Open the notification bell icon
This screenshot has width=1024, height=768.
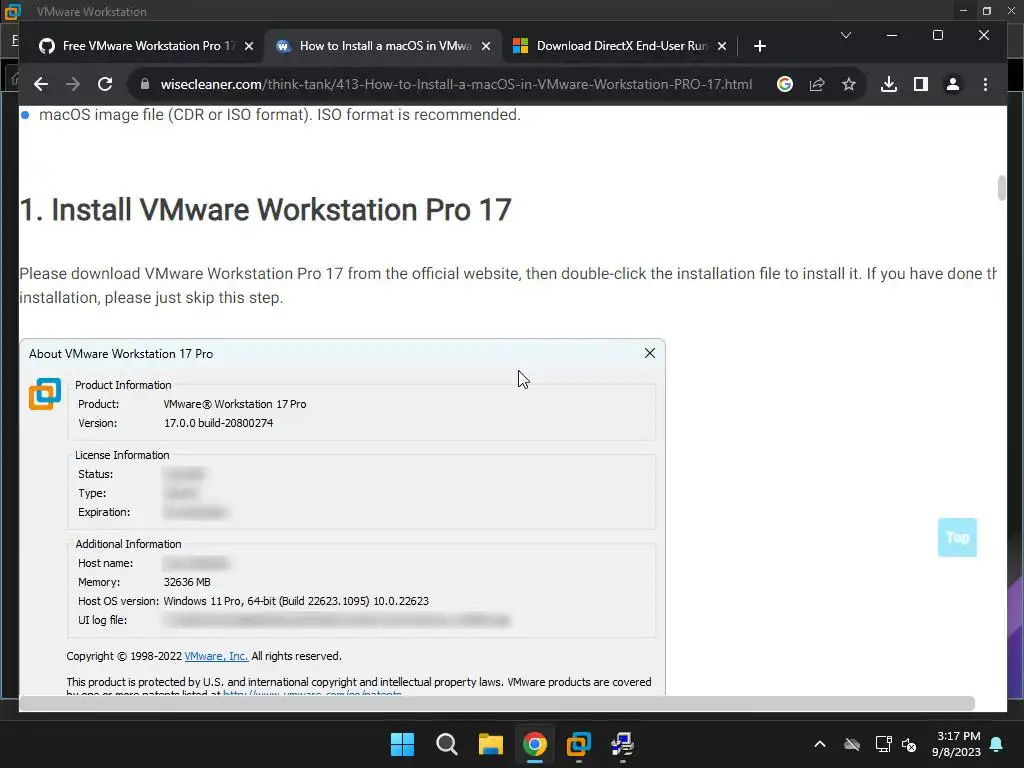(996, 744)
